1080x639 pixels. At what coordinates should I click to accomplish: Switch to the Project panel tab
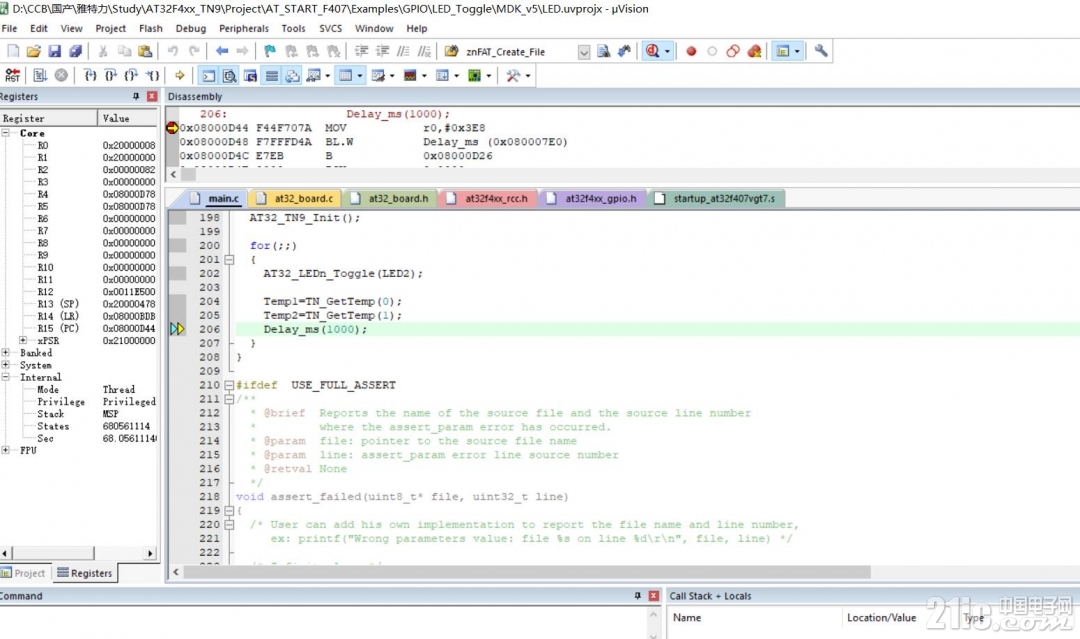(x=23, y=573)
